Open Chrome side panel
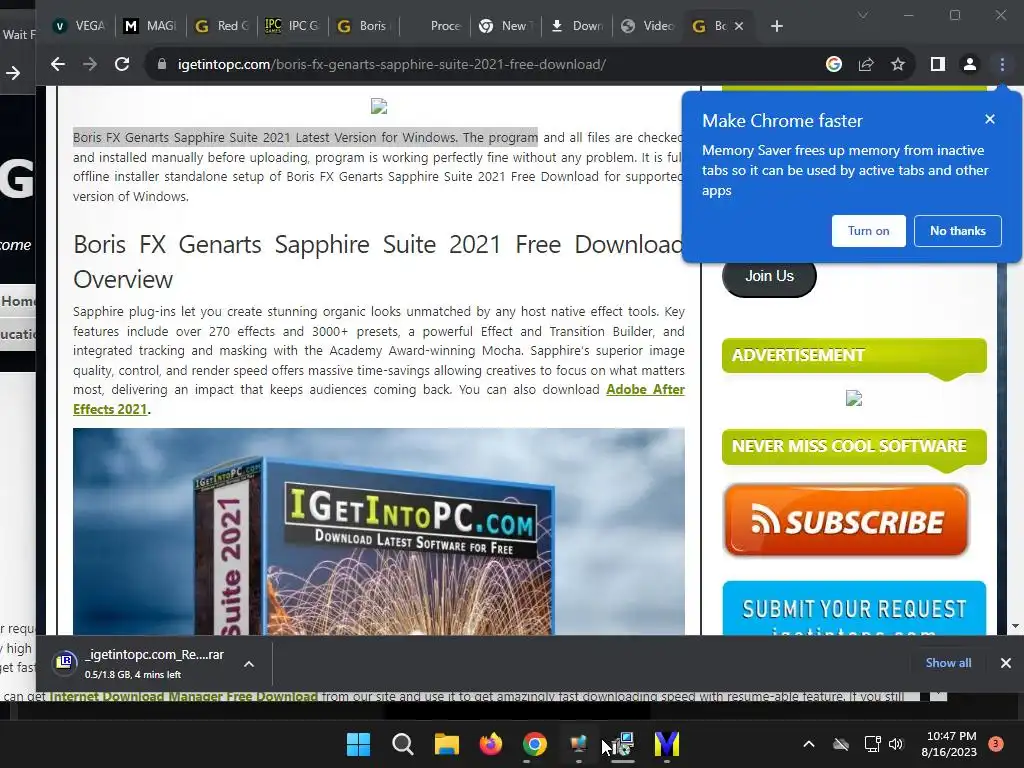 [938, 64]
